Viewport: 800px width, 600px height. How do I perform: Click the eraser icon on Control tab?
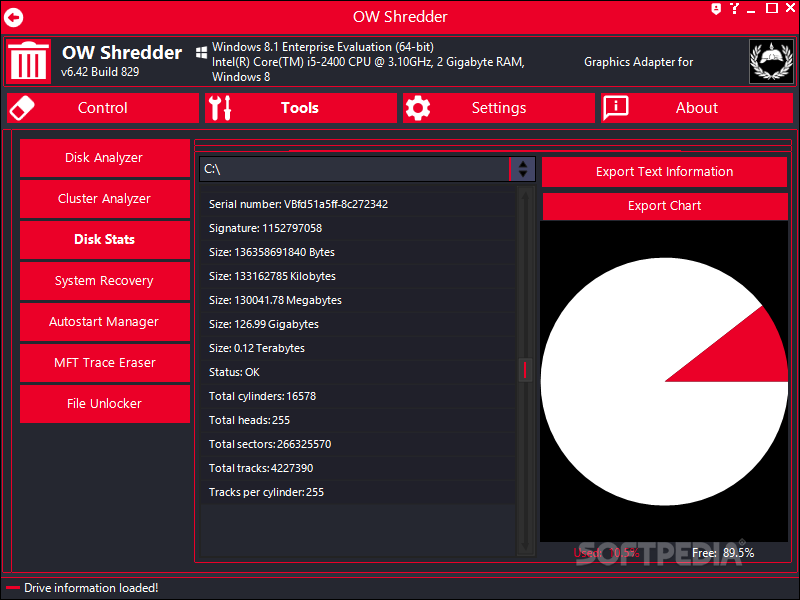pyautogui.click(x=22, y=108)
